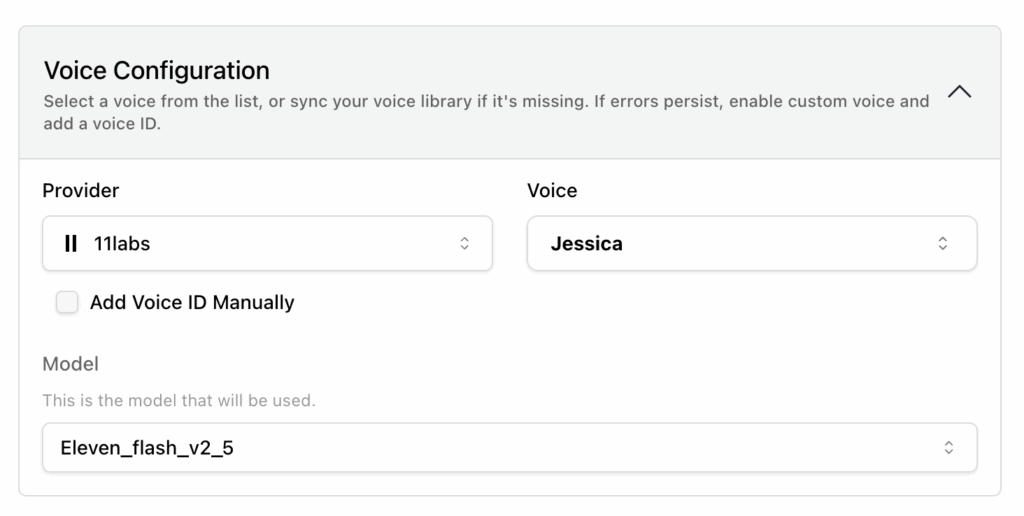Click up-down arrows in Model dropdown
This screenshot has width=1024, height=516.
949,448
